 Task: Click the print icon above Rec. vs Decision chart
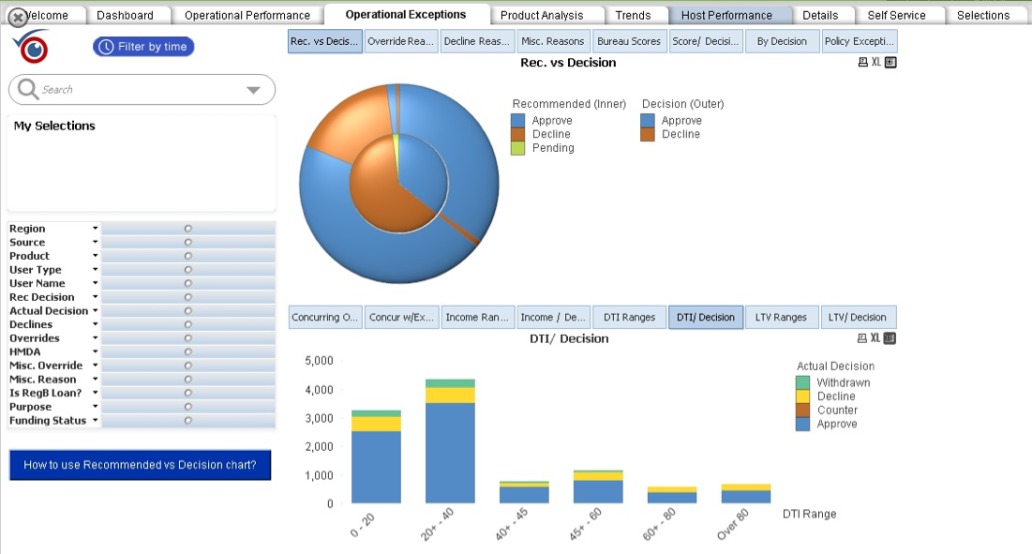863,62
